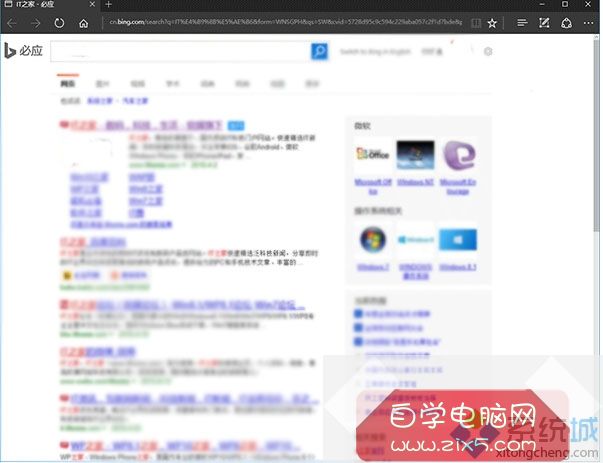Click the address bar URL field

pos(286,22)
